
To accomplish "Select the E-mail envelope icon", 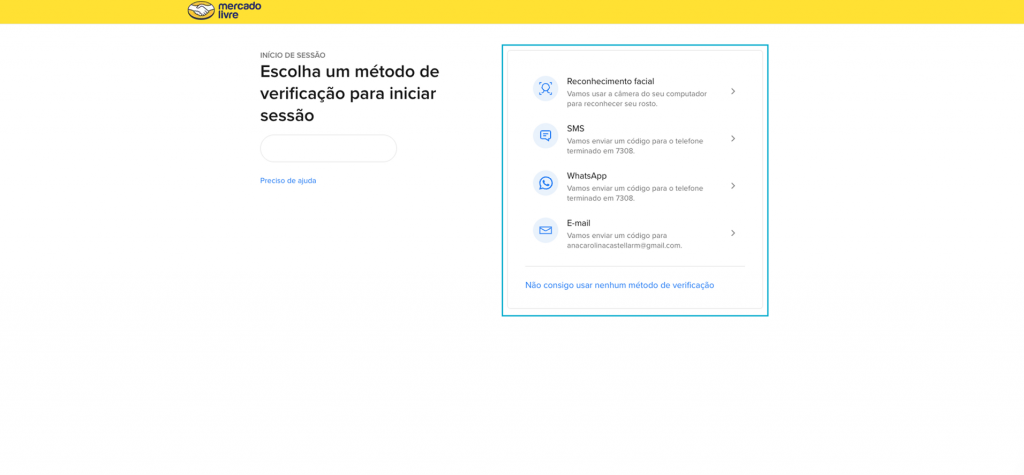I will [545, 230].
